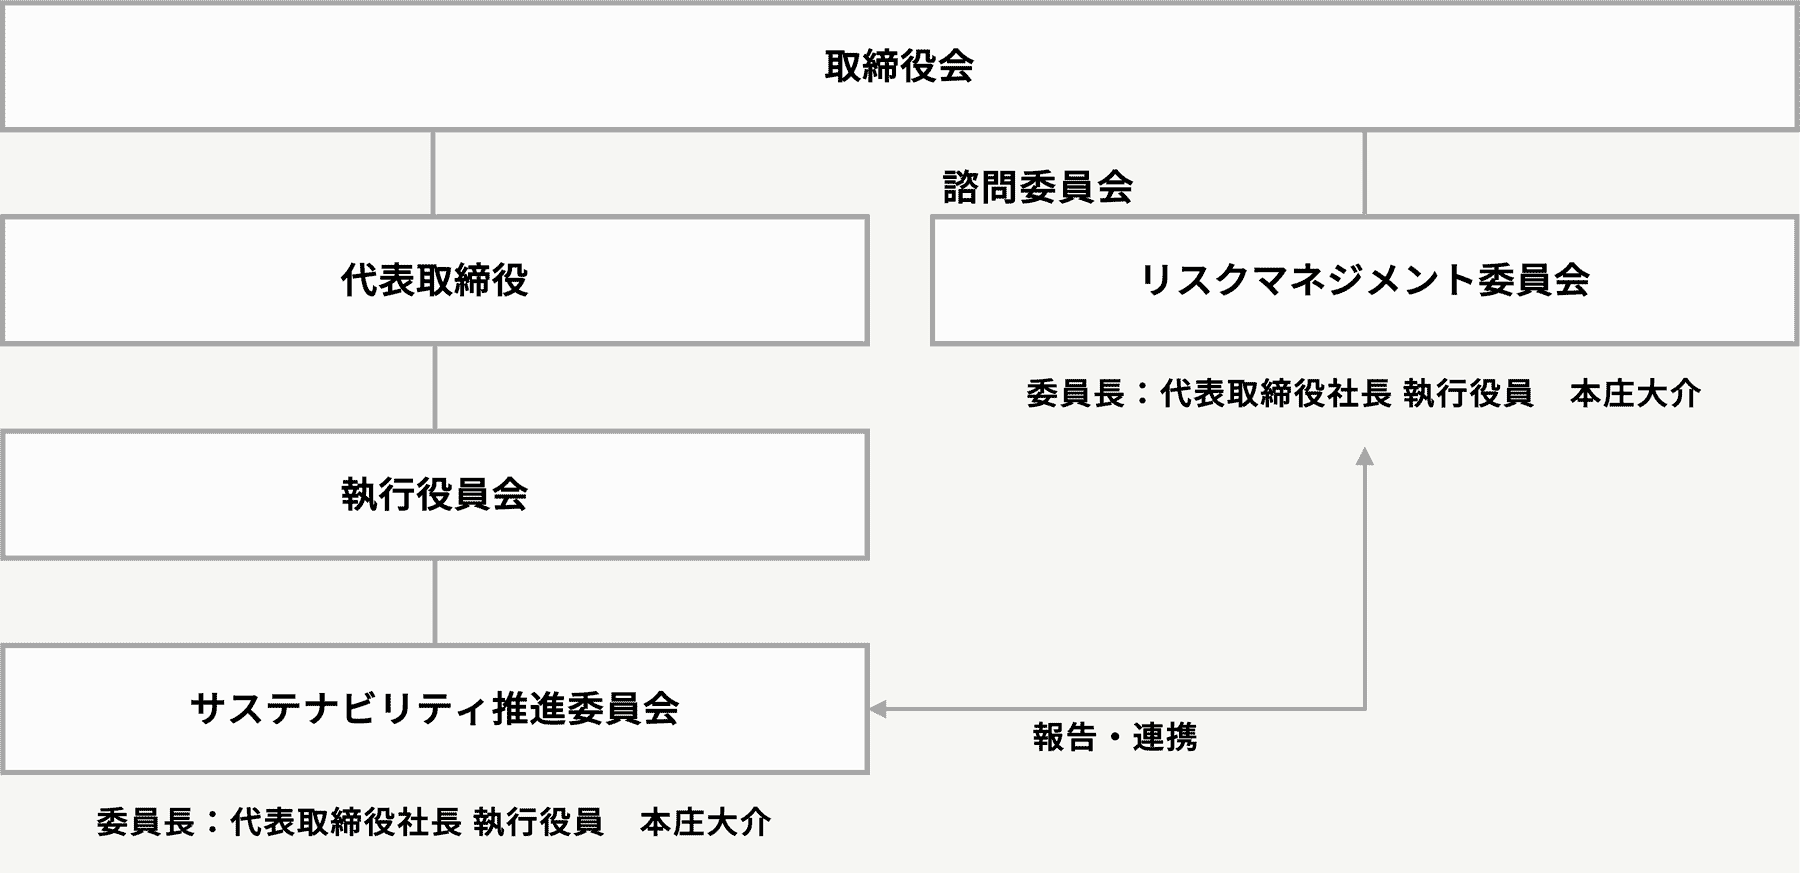Click the vertical arrow line segment above 報告・連携
The width and height of the screenshot is (1800, 873).
tap(1365, 587)
